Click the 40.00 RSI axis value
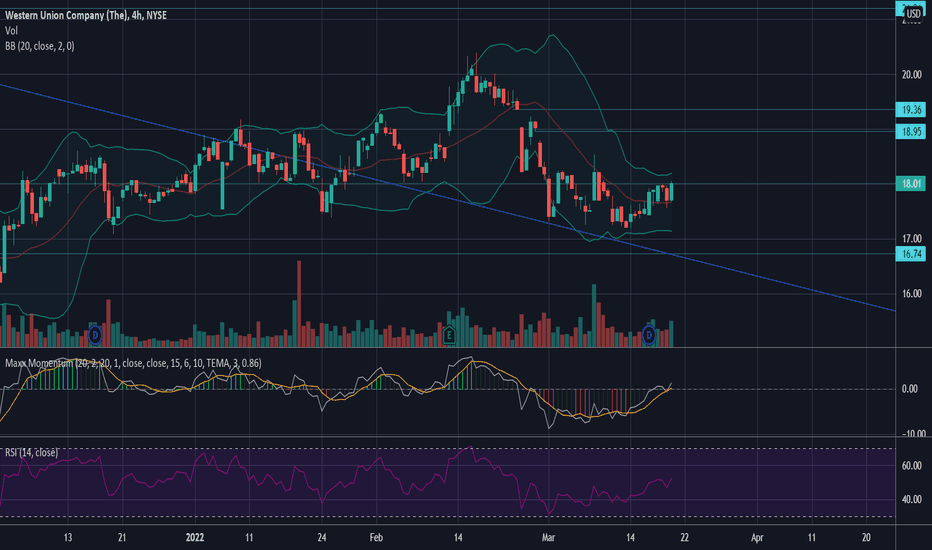 912,499
